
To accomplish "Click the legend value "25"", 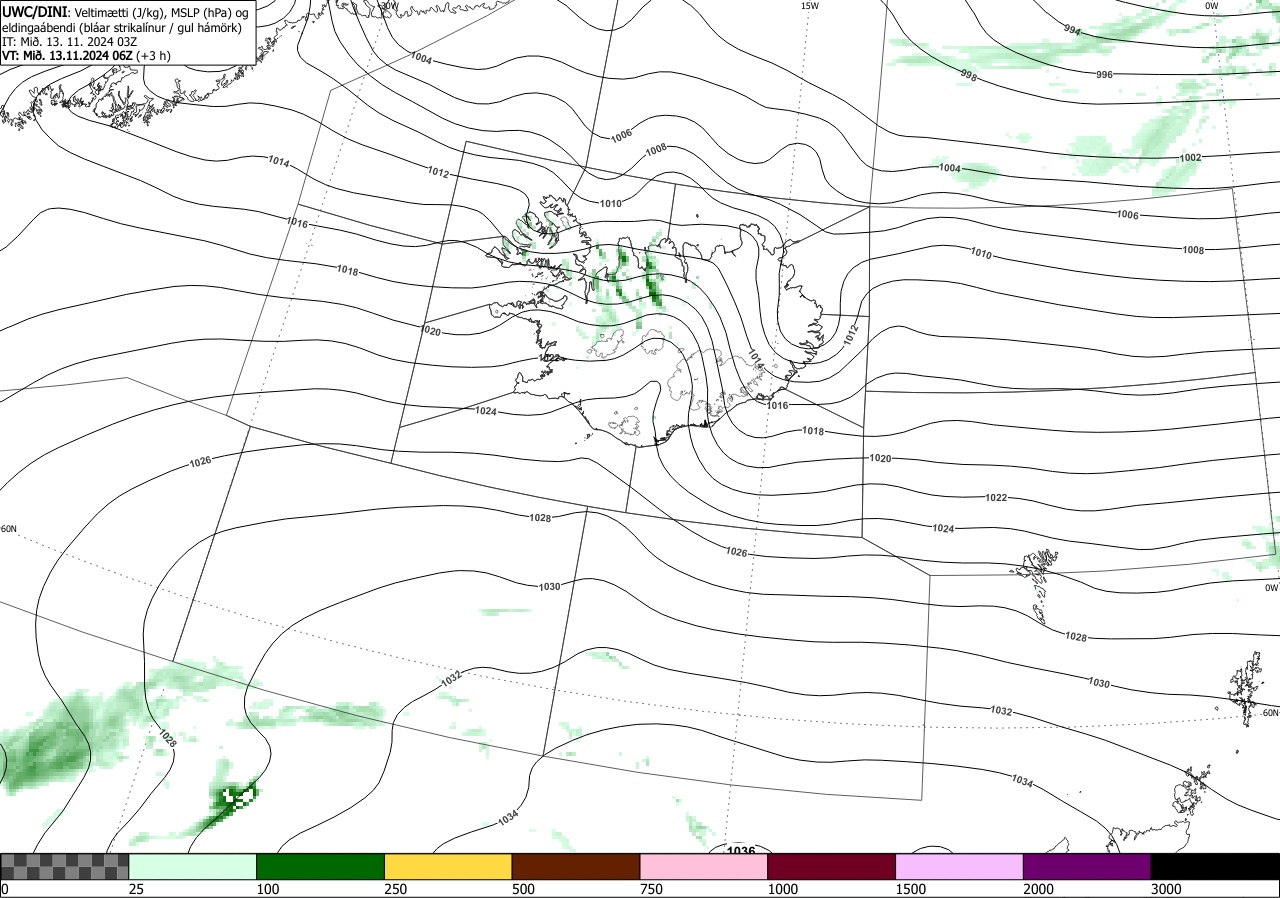I will (137, 889).
